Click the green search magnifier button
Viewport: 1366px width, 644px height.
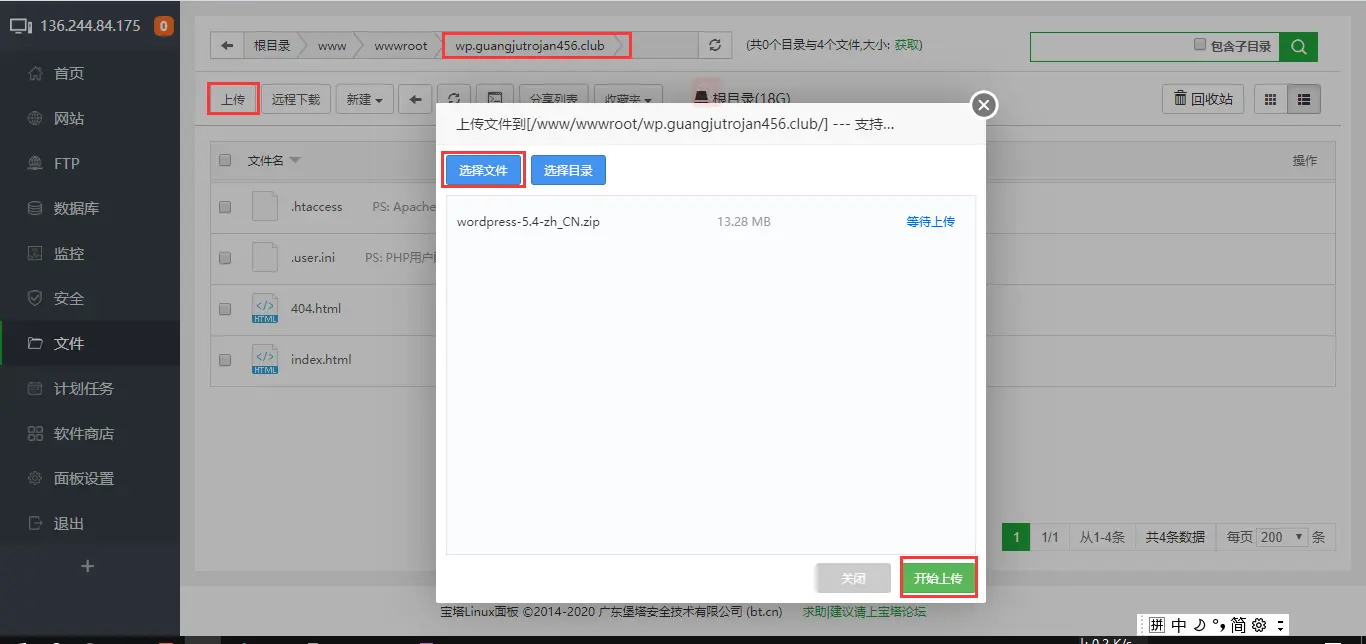[x=1298, y=46]
